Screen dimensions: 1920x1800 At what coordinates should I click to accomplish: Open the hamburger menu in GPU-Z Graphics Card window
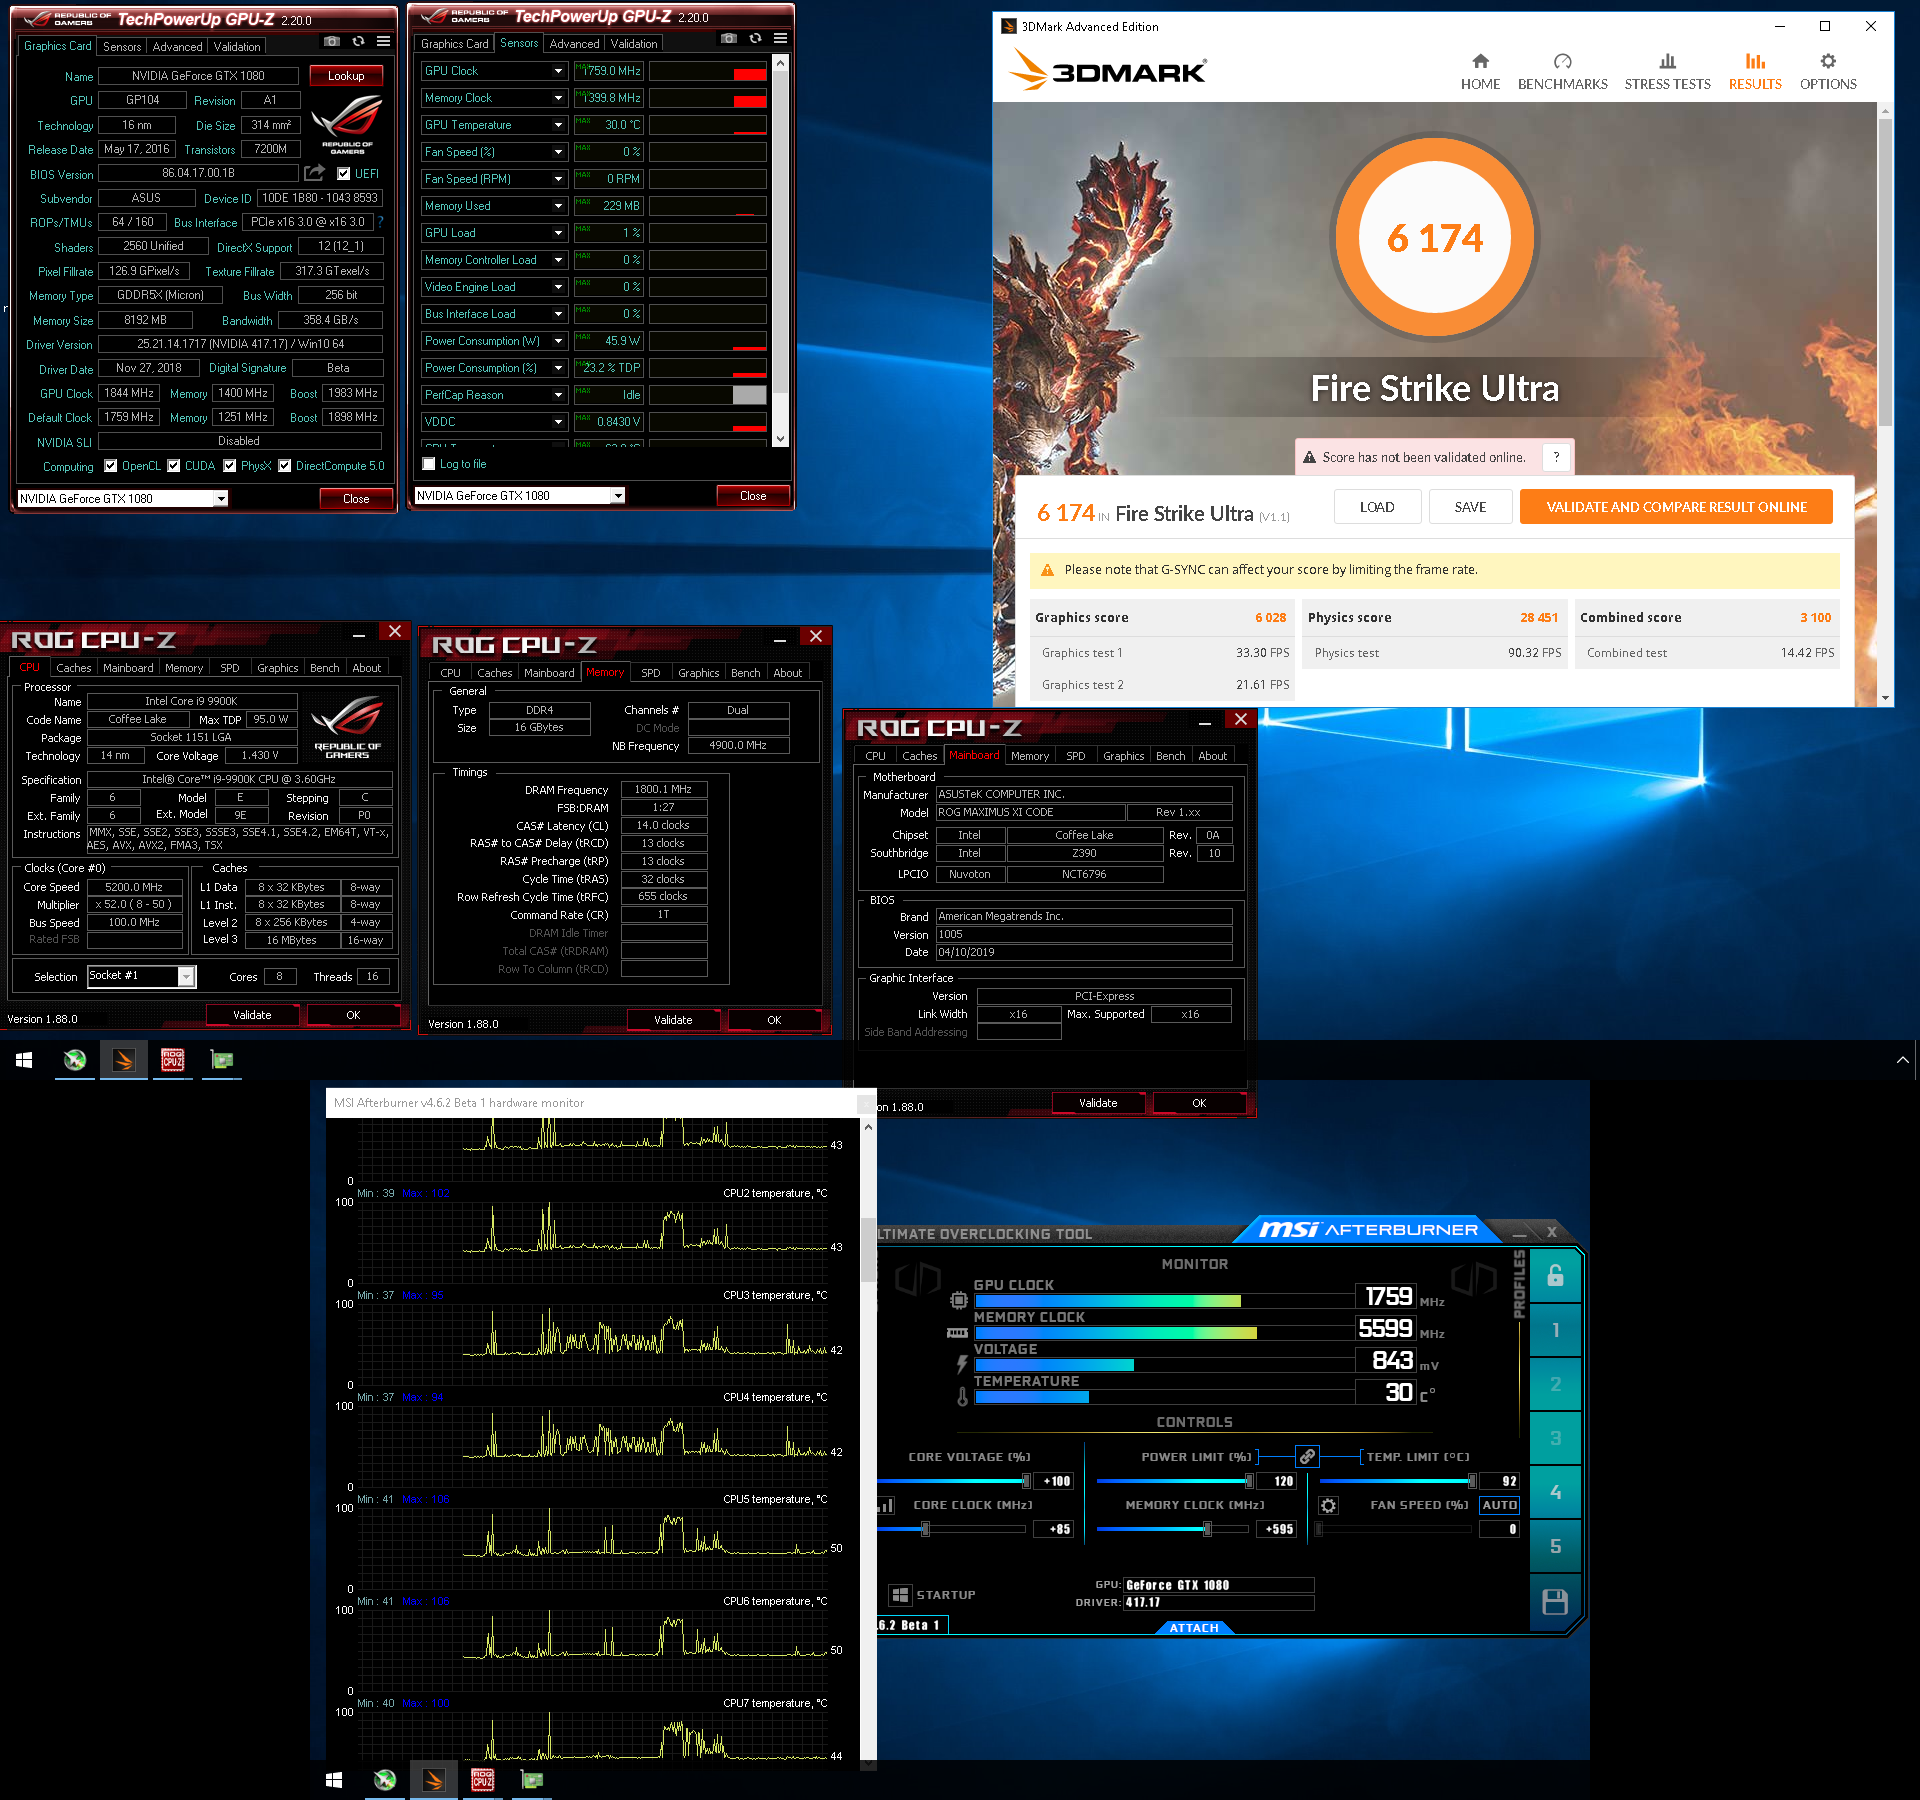click(x=384, y=42)
